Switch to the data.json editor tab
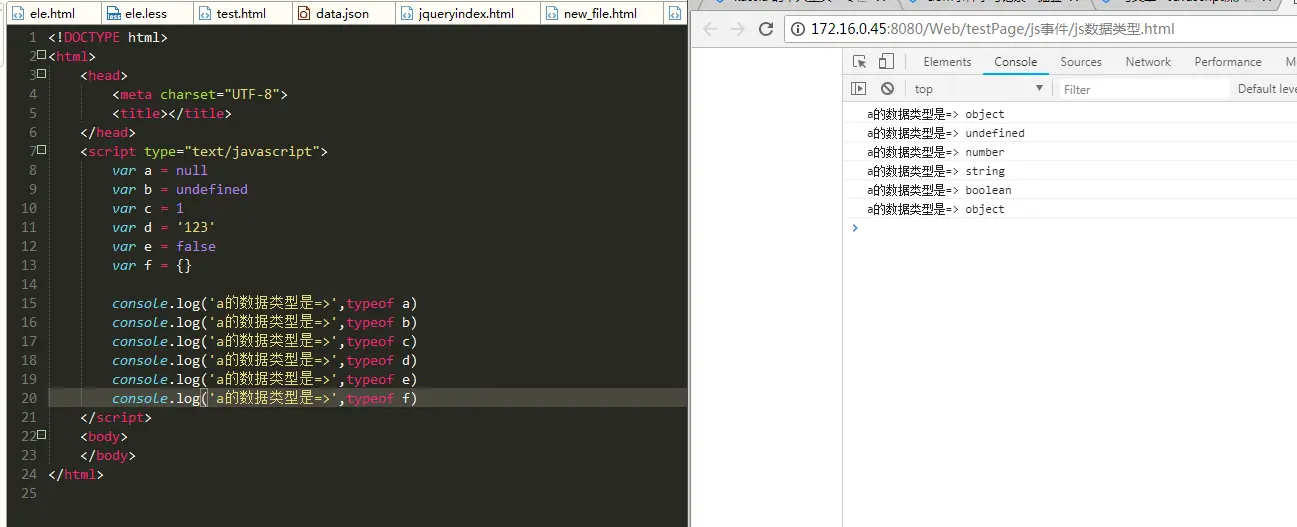 pyautogui.click(x=342, y=14)
